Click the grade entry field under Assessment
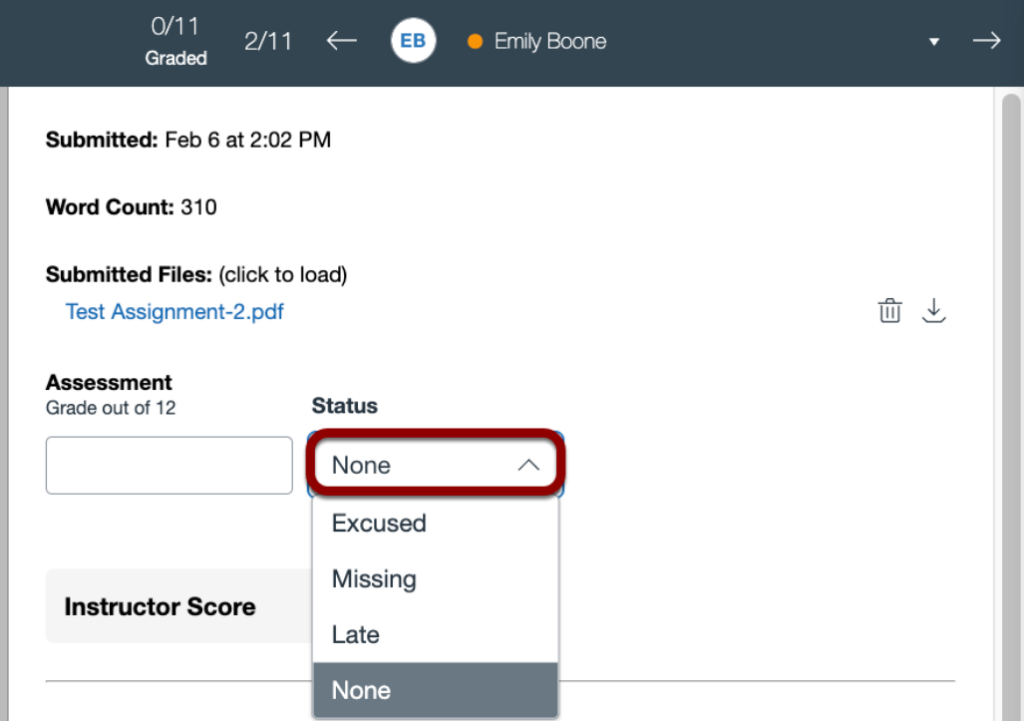Image resolution: width=1024 pixels, height=721 pixels. (168, 465)
